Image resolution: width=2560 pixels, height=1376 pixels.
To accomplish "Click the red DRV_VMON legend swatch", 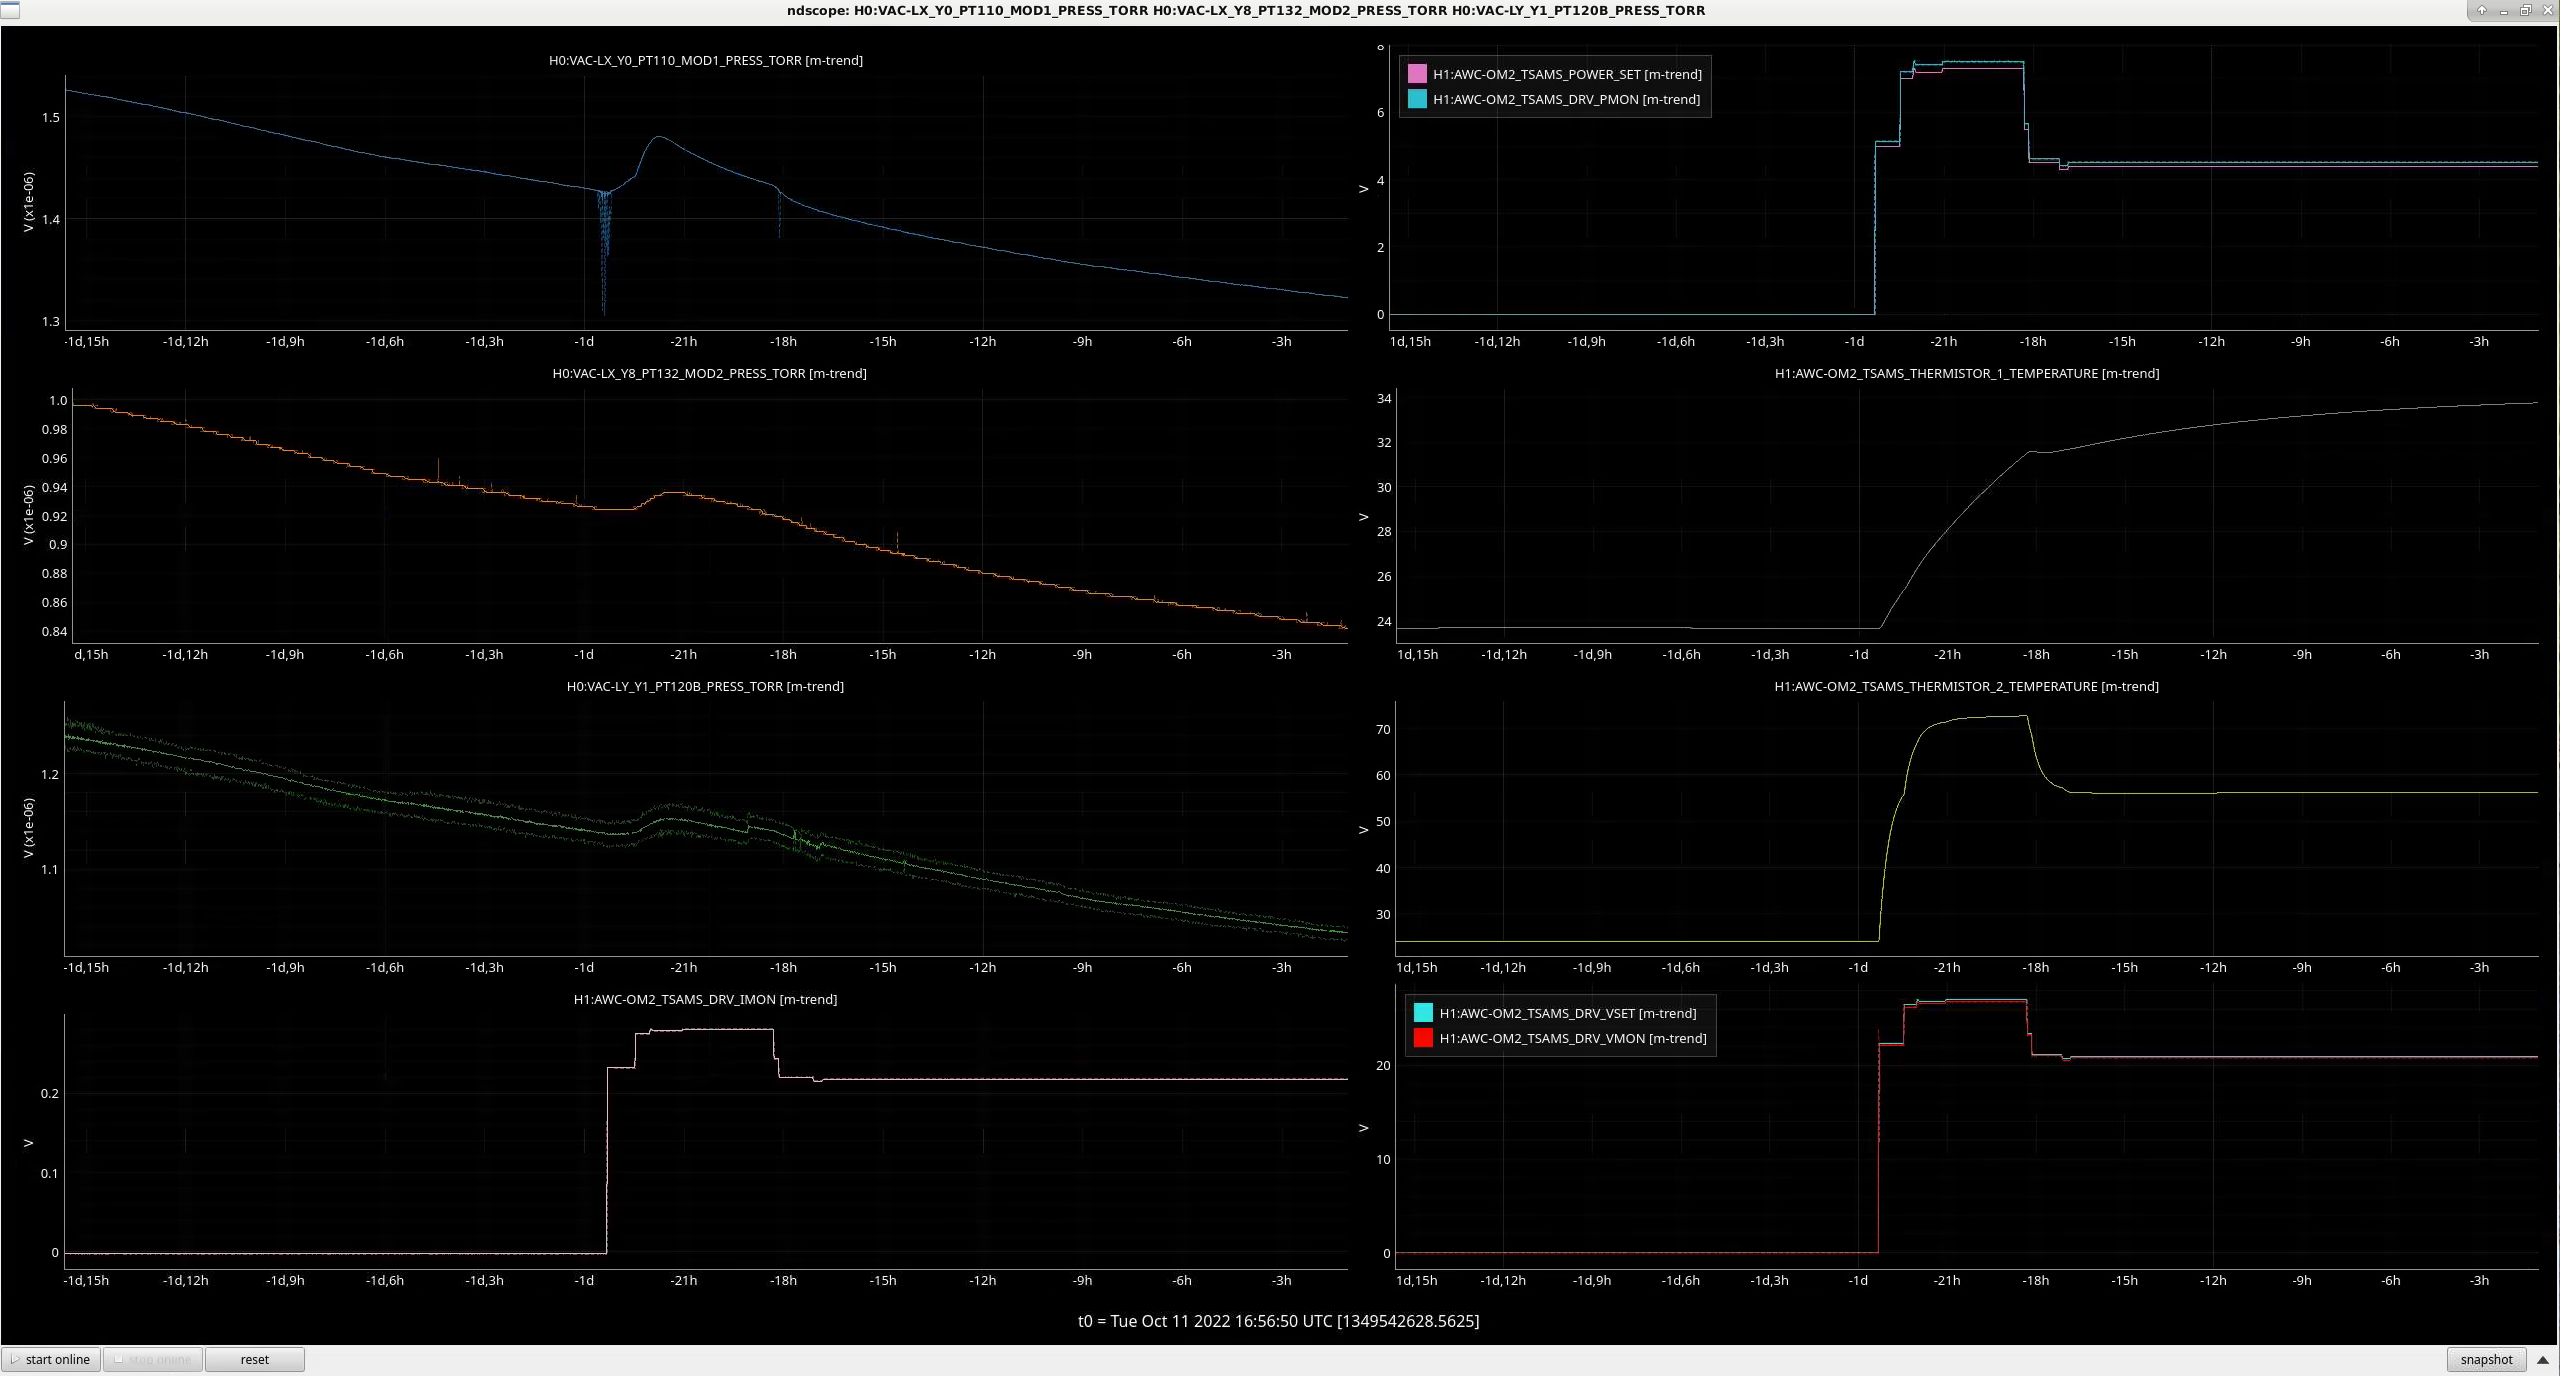I will [1423, 1038].
